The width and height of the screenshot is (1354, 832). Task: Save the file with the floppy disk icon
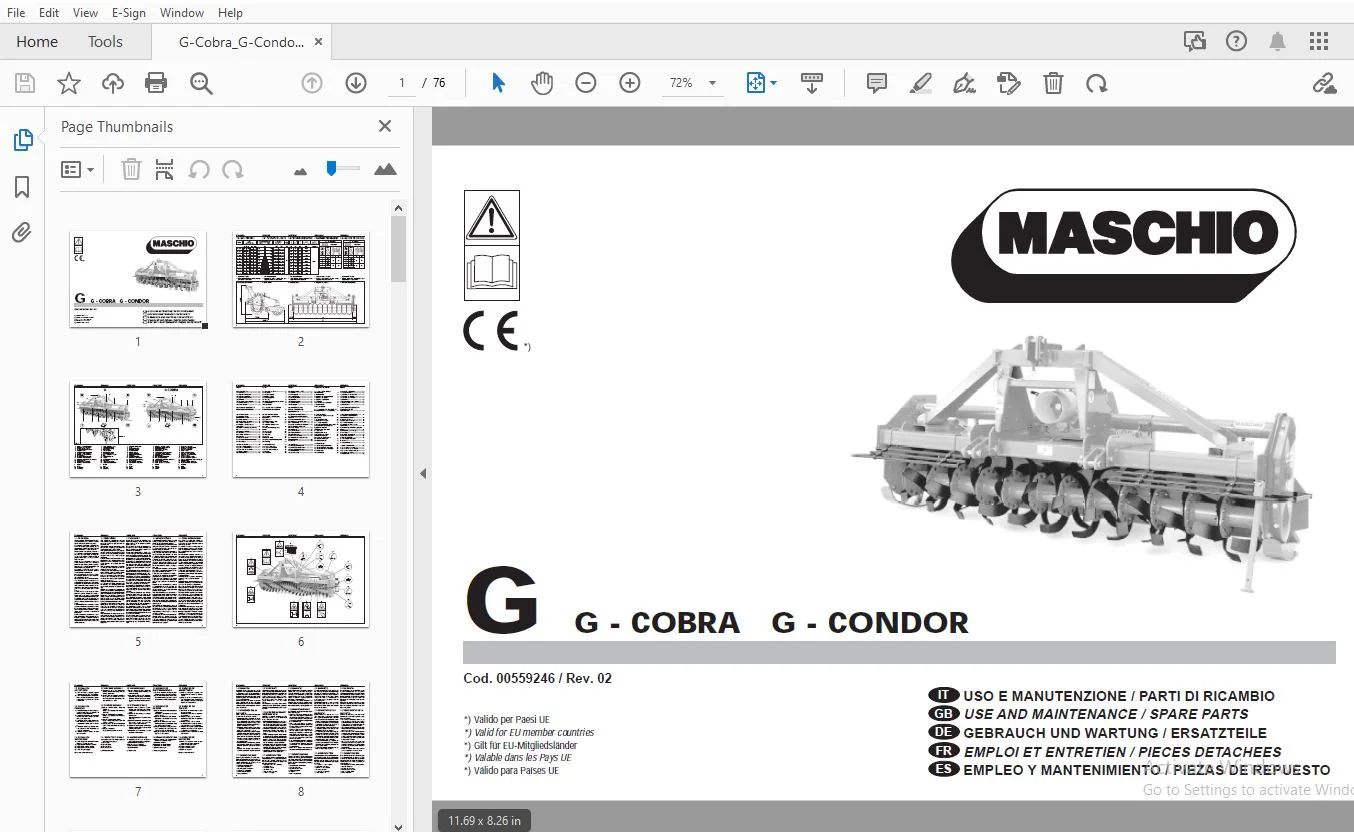(x=25, y=83)
